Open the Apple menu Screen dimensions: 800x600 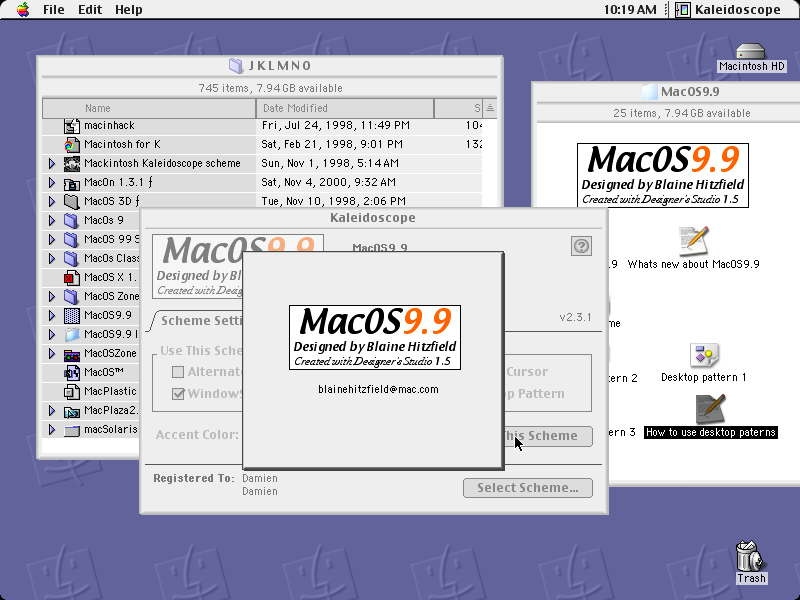point(23,10)
